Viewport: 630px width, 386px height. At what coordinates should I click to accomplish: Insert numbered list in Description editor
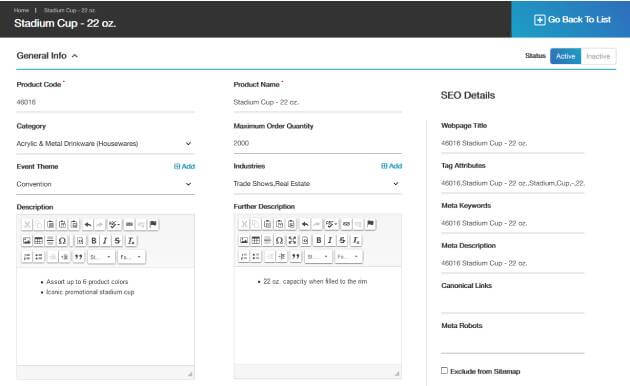point(27,257)
